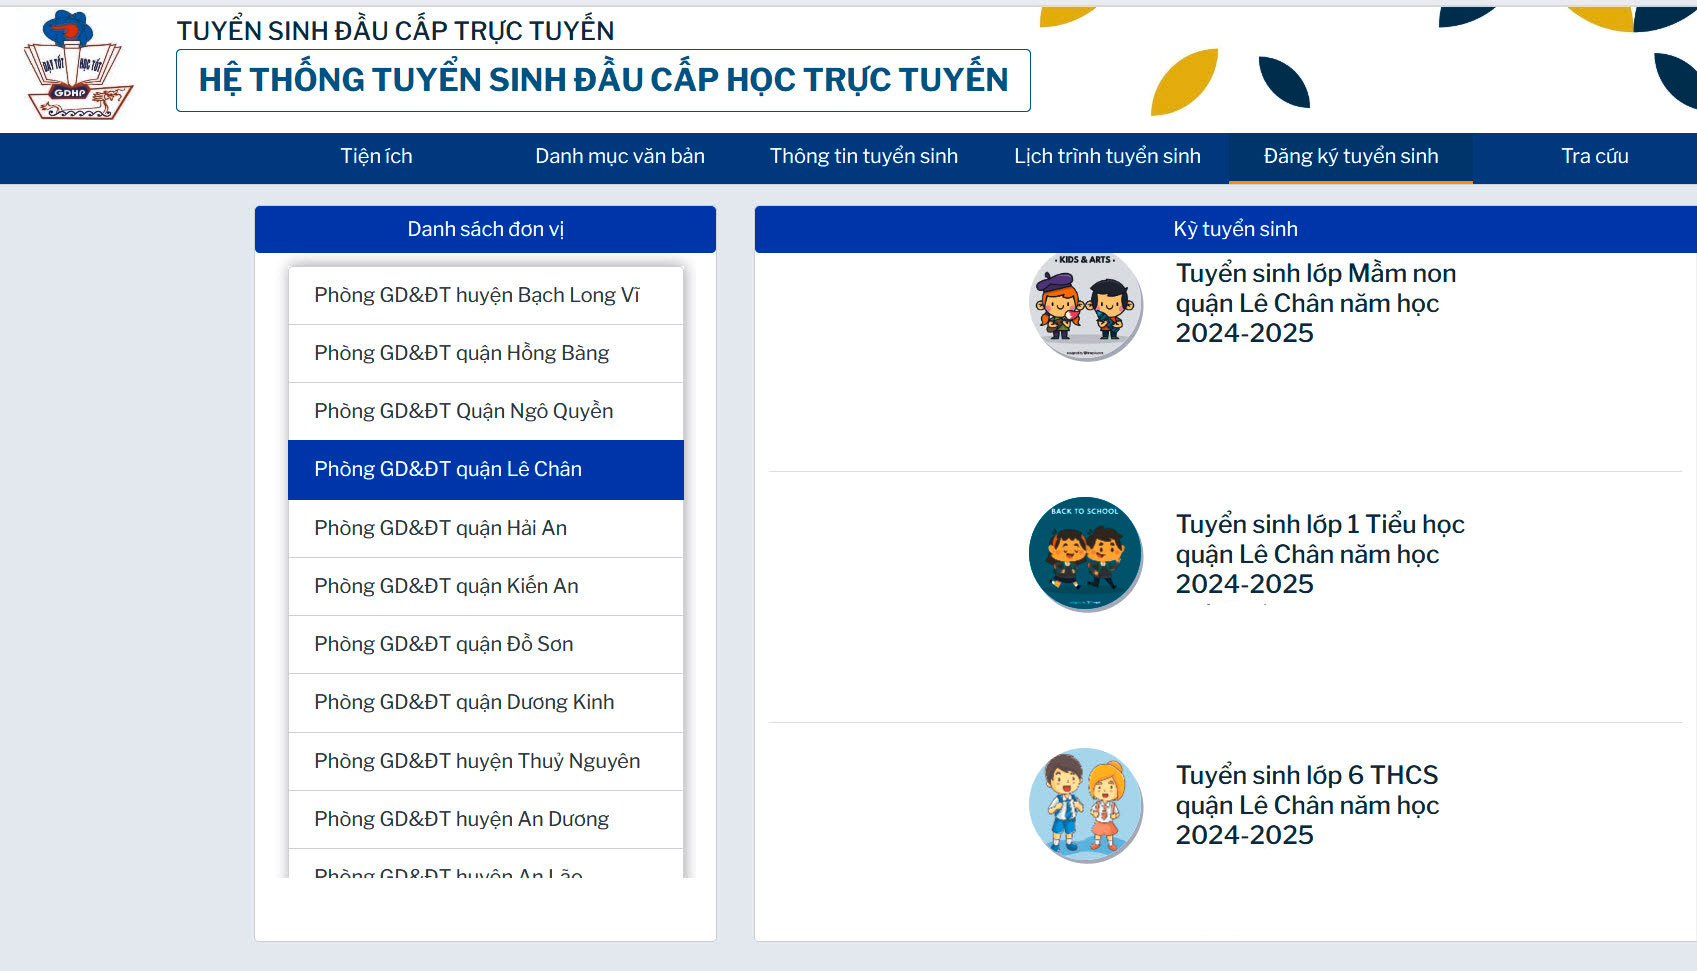The height and width of the screenshot is (971, 1697).
Task: Choose Phòng GD&ĐT quận Kiến An
Action: point(446,587)
